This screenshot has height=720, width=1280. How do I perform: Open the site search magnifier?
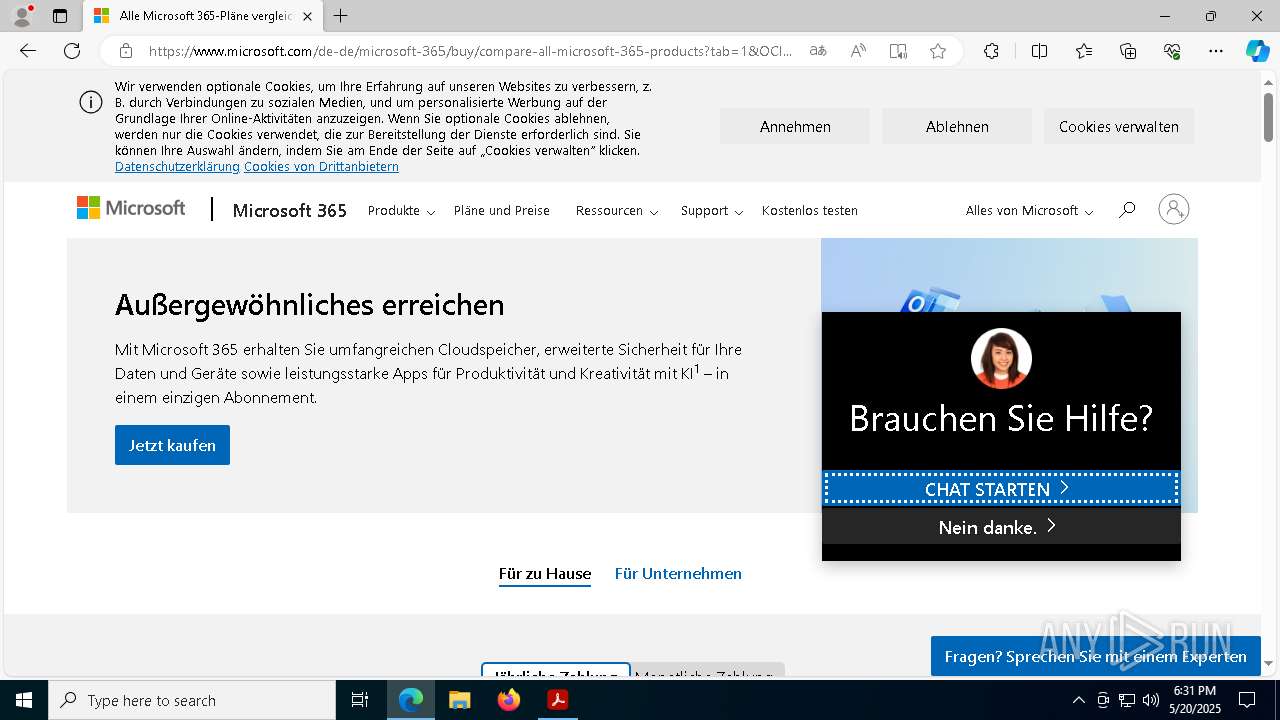(x=1127, y=210)
